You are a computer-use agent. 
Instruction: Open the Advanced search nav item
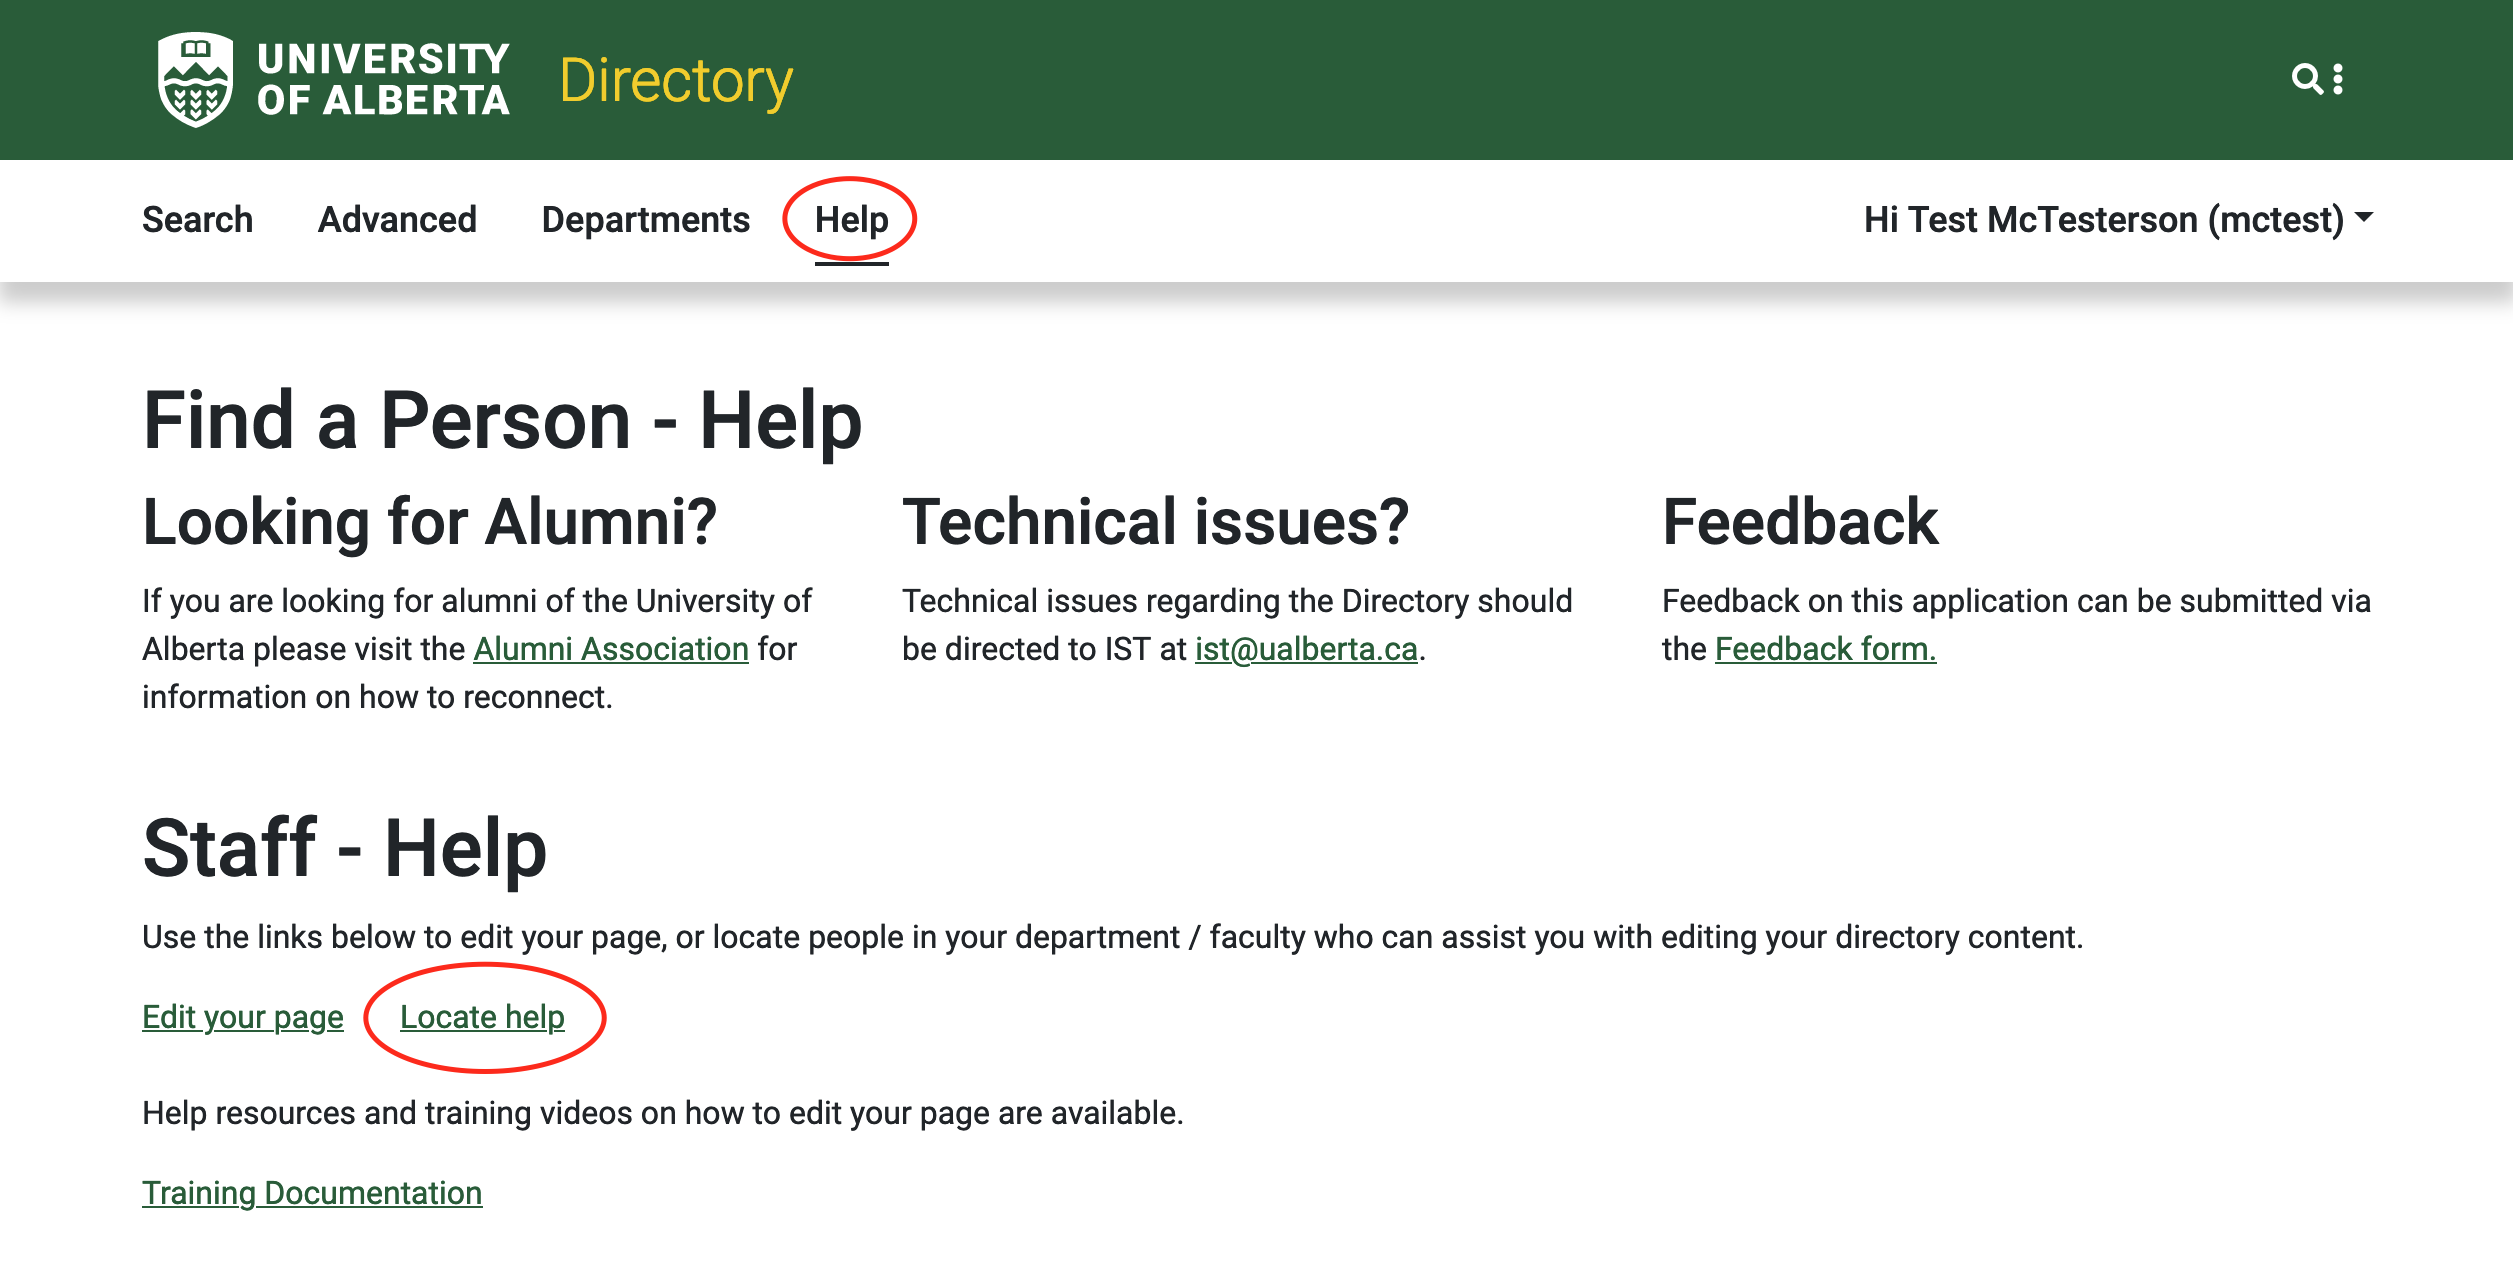pyautogui.click(x=397, y=220)
